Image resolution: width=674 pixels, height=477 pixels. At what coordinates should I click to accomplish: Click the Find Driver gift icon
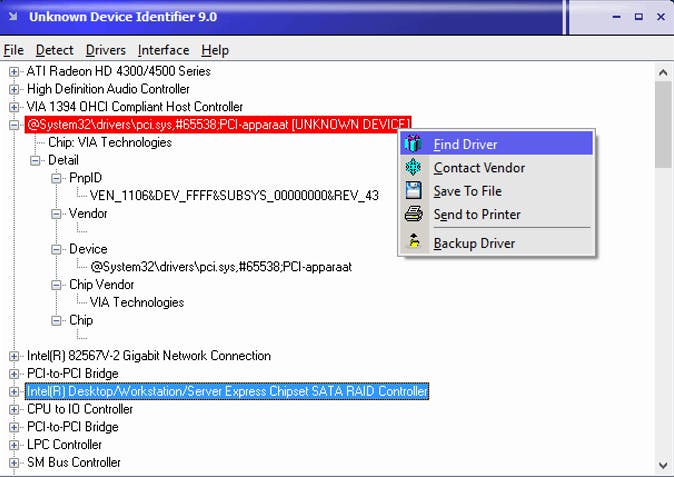point(413,144)
